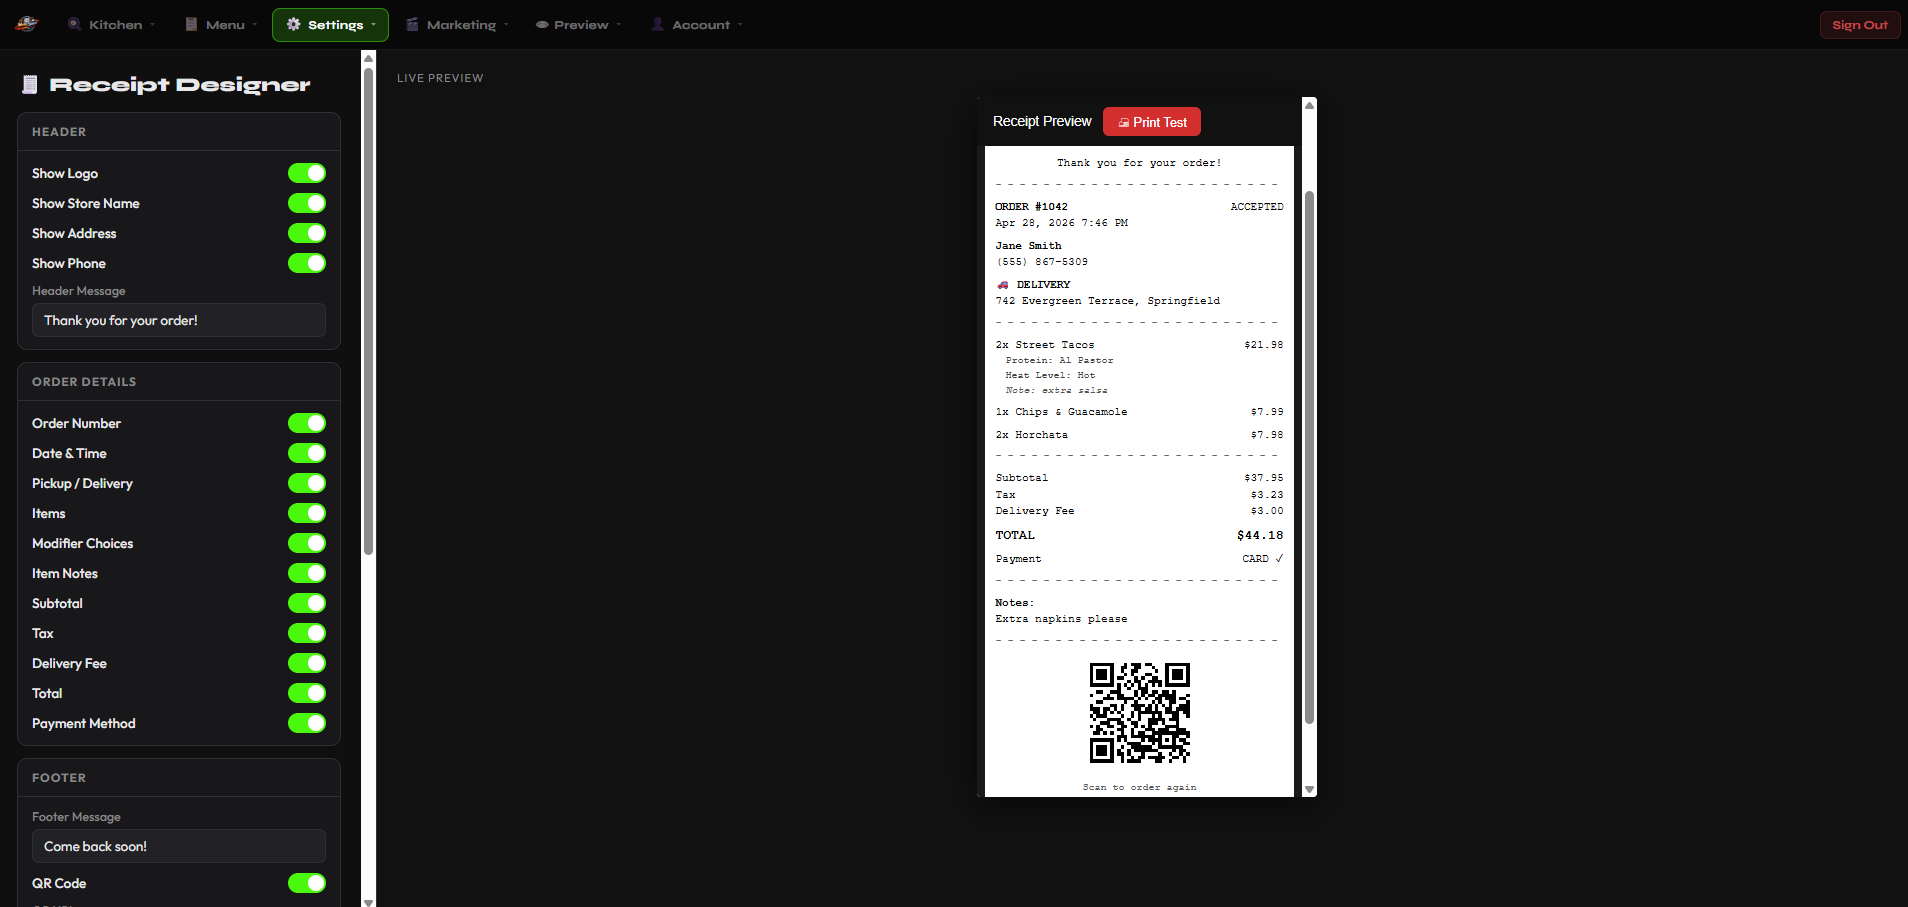Expand the Kitchen dropdown chevron
Screen dimensions: 1908x907
pyautogui.click(x=151, y=24)
